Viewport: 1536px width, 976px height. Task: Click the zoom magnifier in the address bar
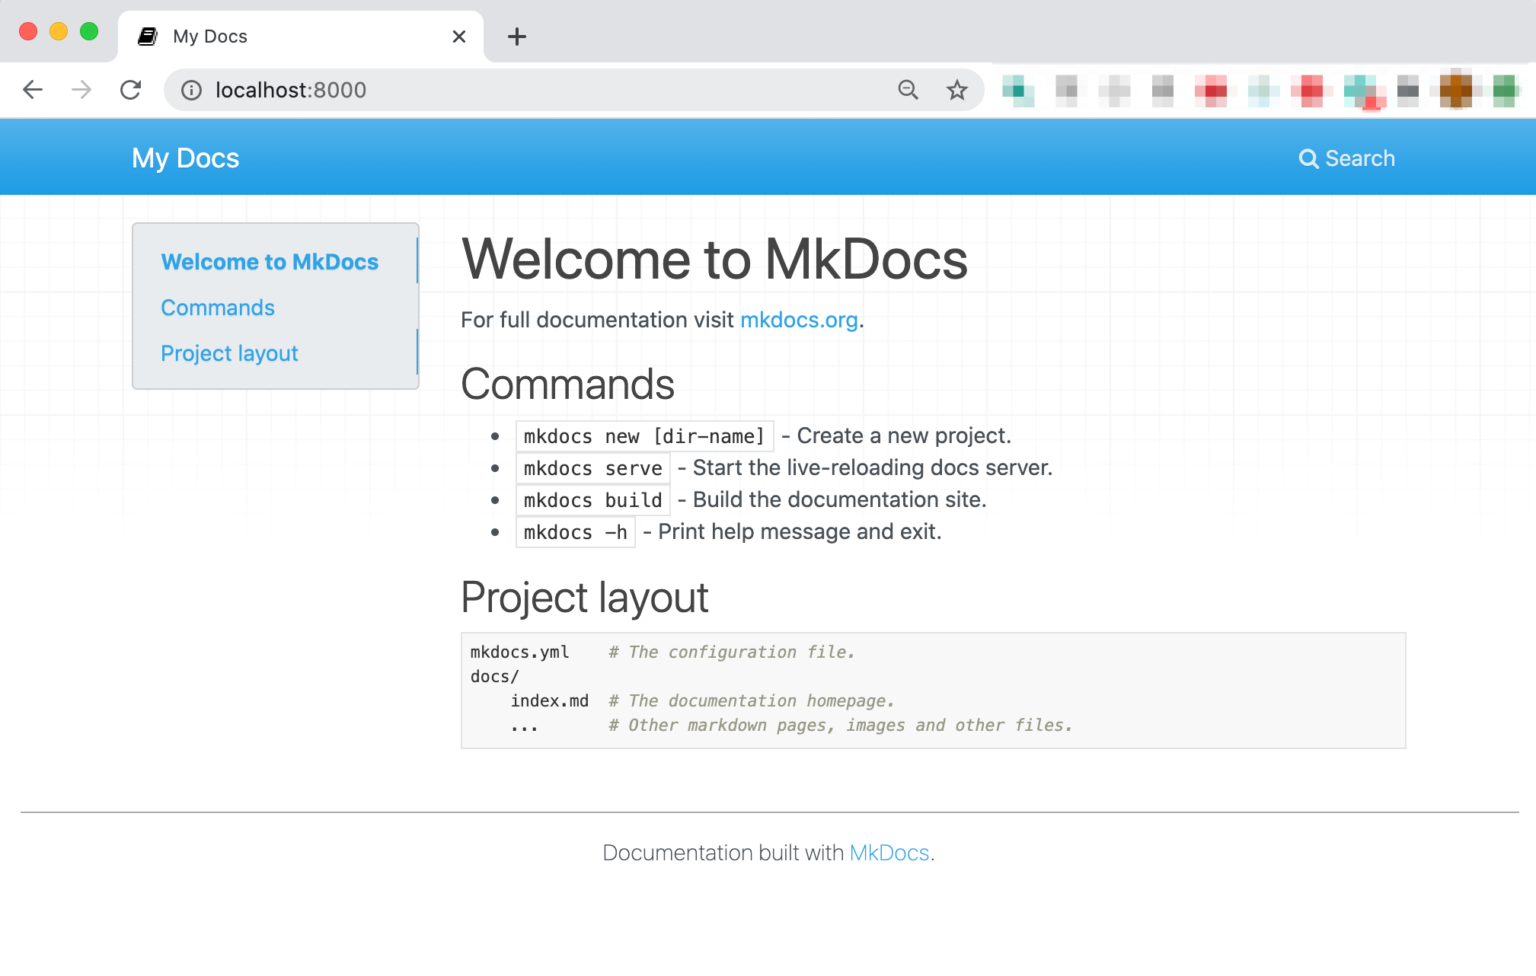pyautogui.click(x=907, y=89)
